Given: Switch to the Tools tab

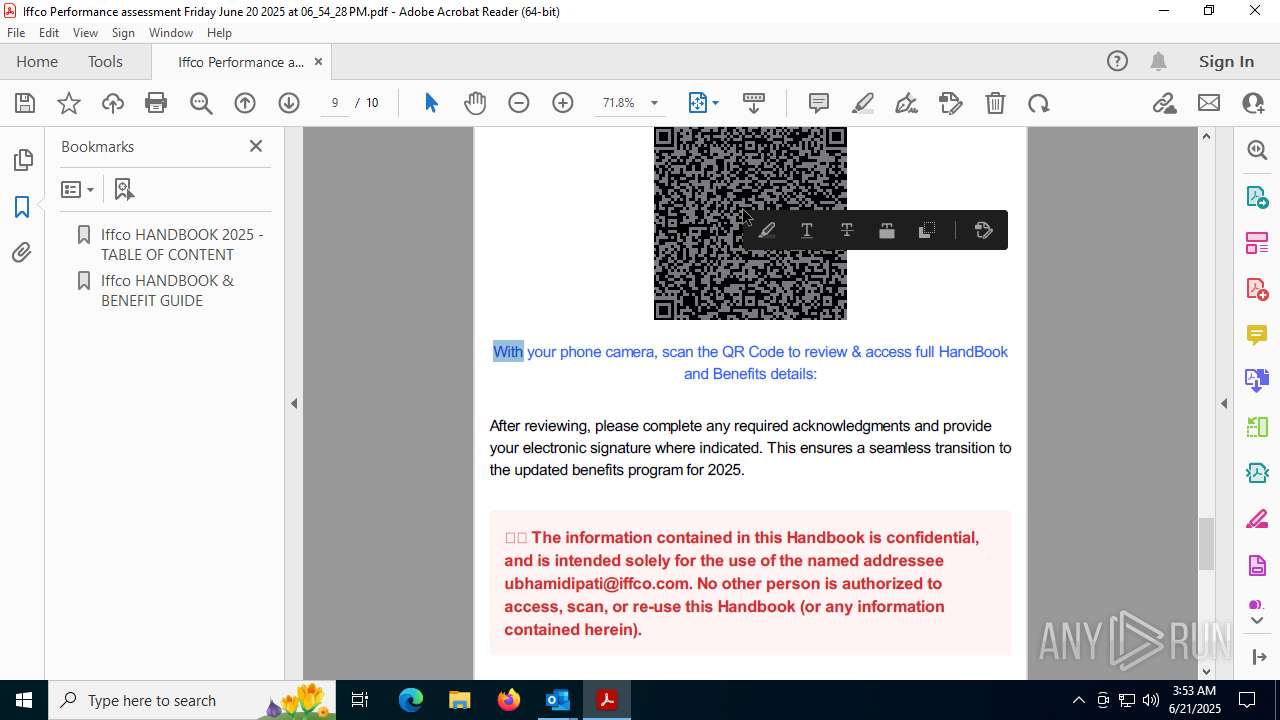Looking at the screenshot, I should pos(105,62).
